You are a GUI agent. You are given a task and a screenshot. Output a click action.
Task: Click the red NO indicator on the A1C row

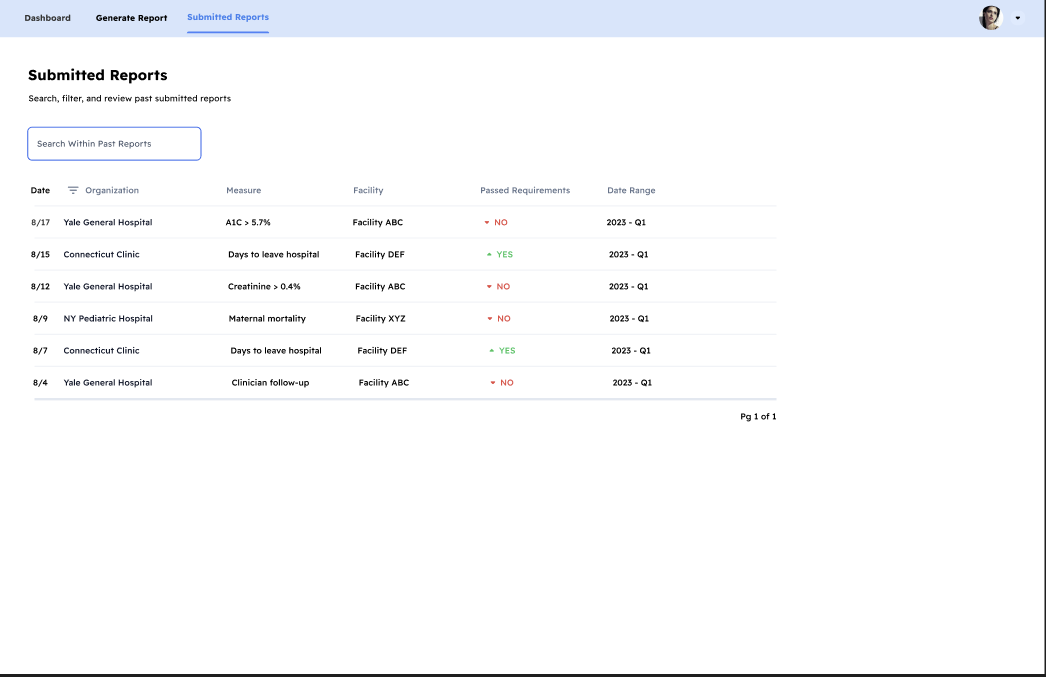(x=498, y=222)
